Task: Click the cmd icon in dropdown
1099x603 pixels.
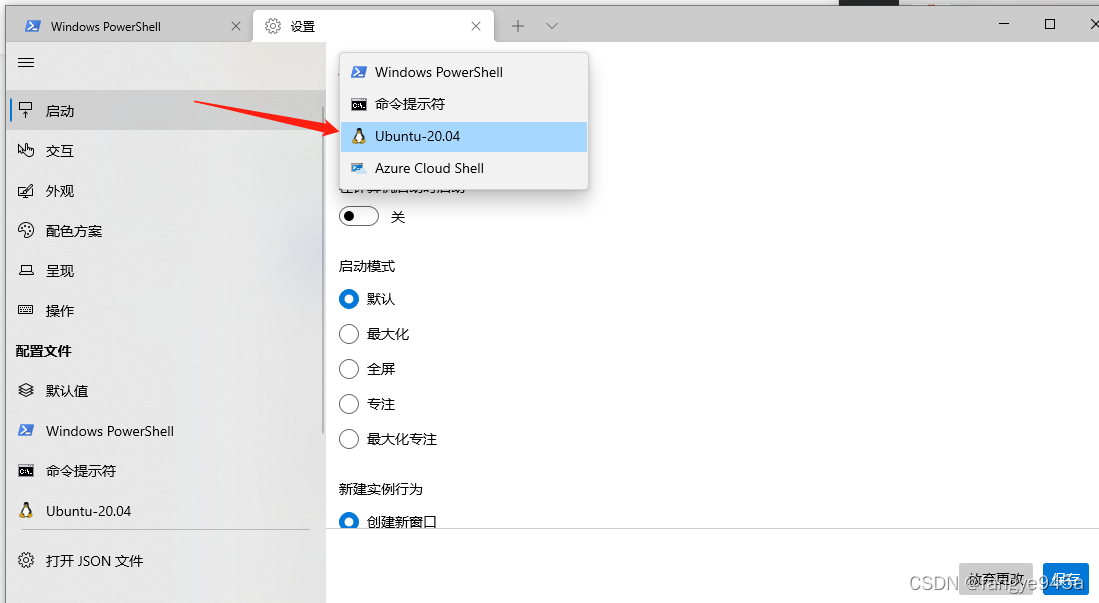Action: pyautogui.click(x=359, y=105)
